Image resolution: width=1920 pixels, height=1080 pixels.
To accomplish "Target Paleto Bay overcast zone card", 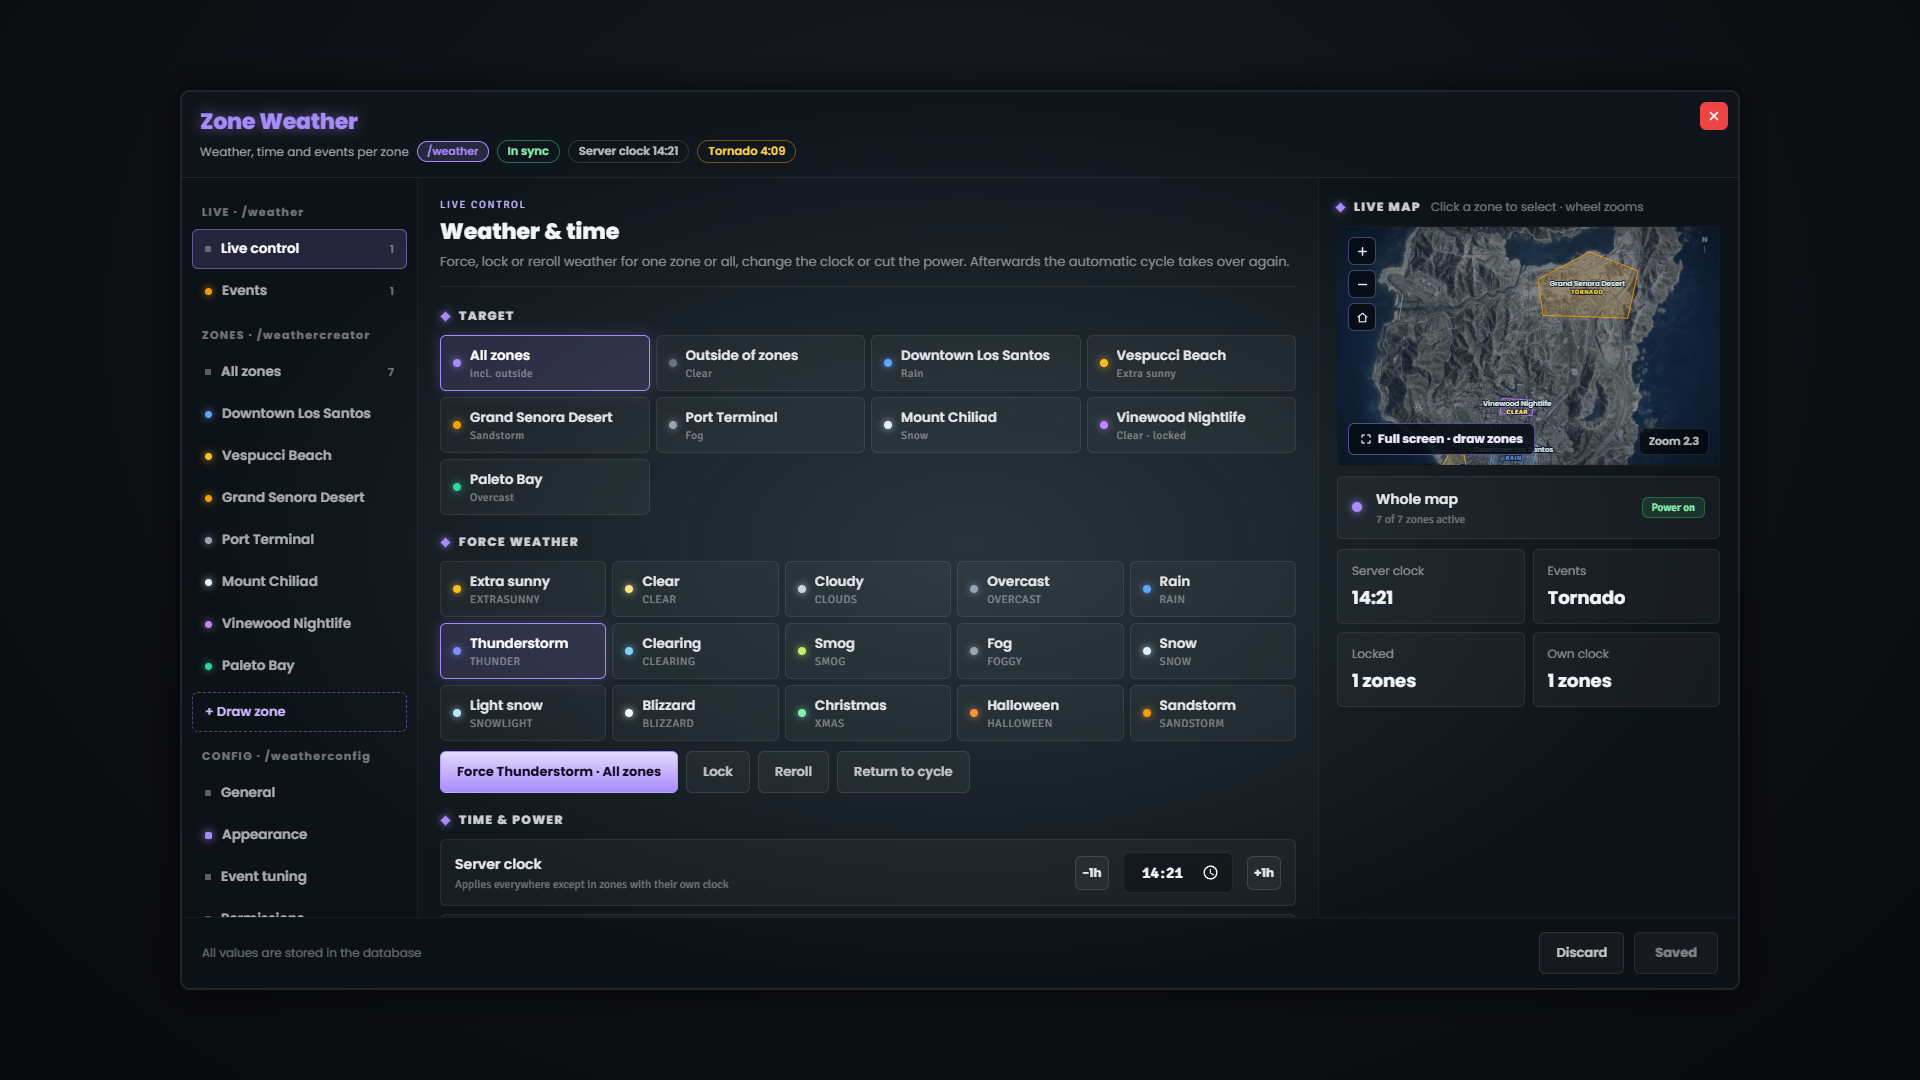I will coord(545,487).
